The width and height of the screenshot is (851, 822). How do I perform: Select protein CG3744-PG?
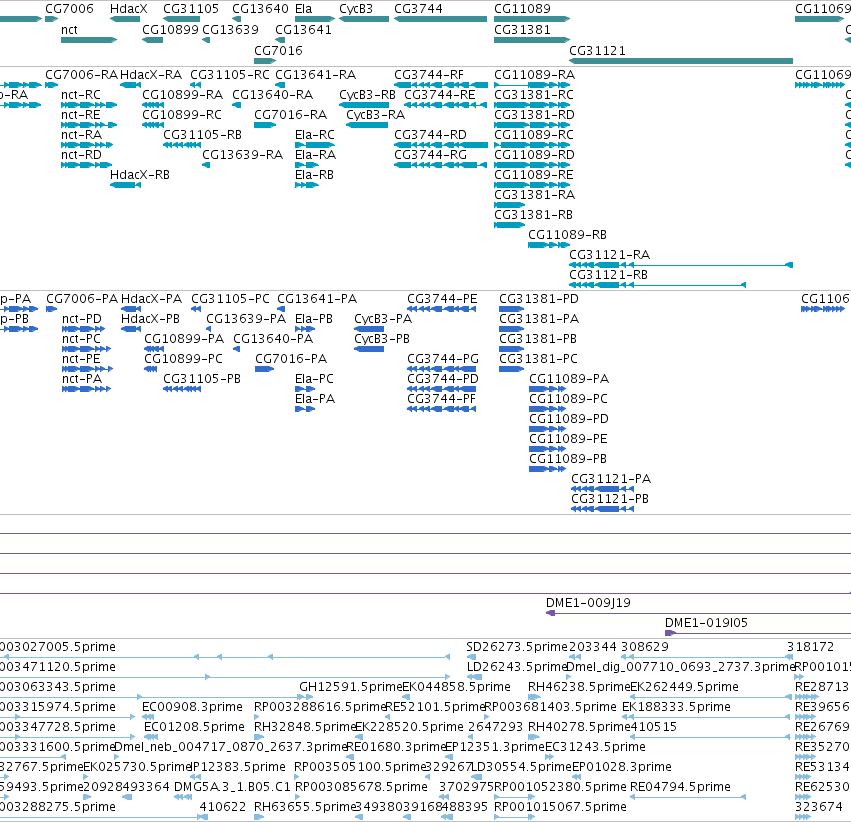(441, 369)
